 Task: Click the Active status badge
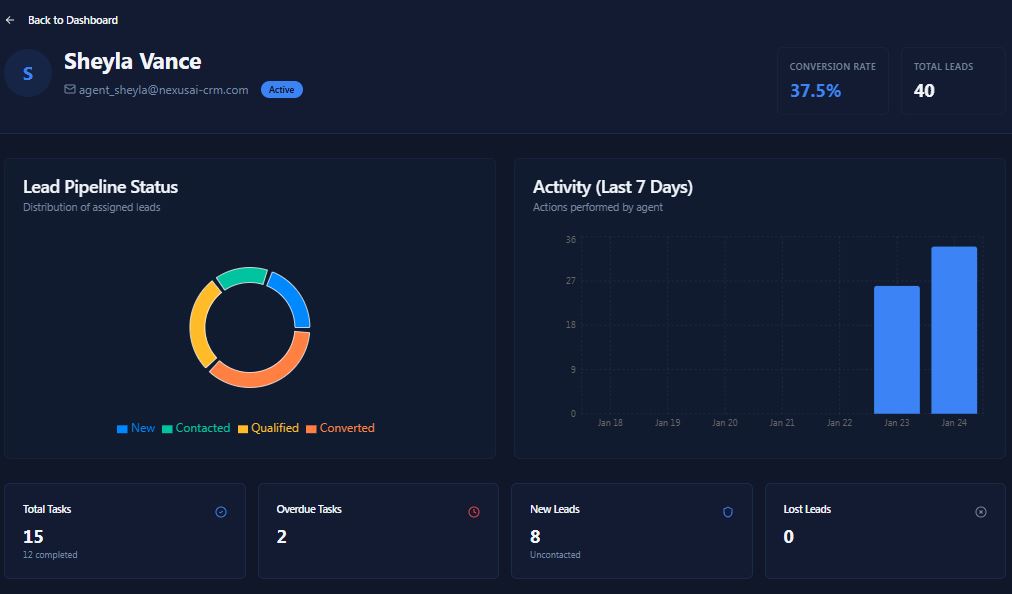(282, 90)
